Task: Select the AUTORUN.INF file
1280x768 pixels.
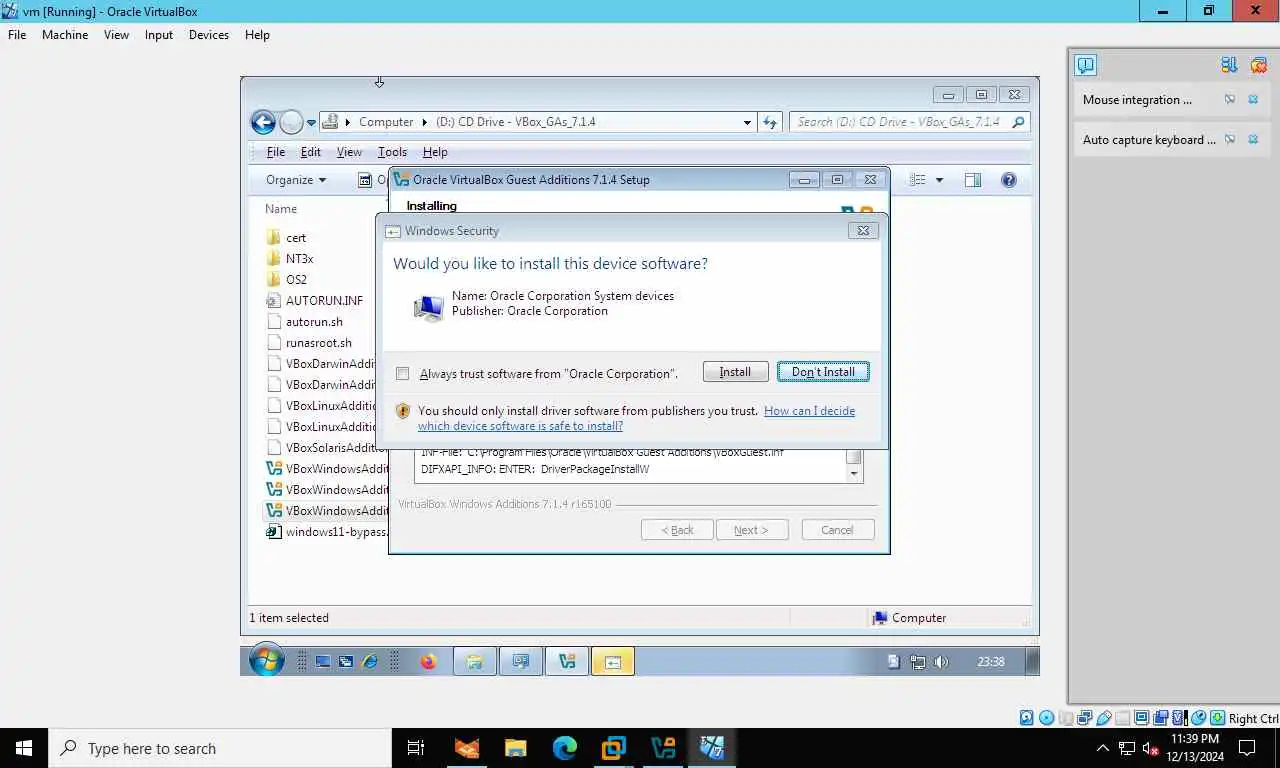Action: pos(315,301)
